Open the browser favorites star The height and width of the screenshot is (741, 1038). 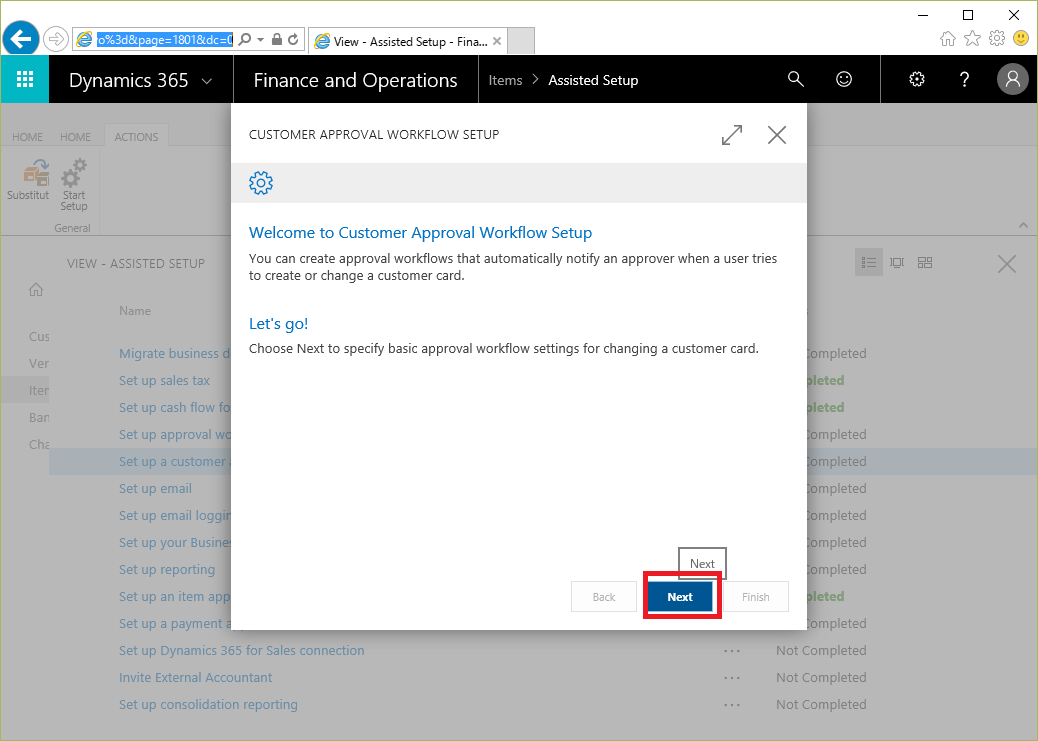click(x=972, y=38)
